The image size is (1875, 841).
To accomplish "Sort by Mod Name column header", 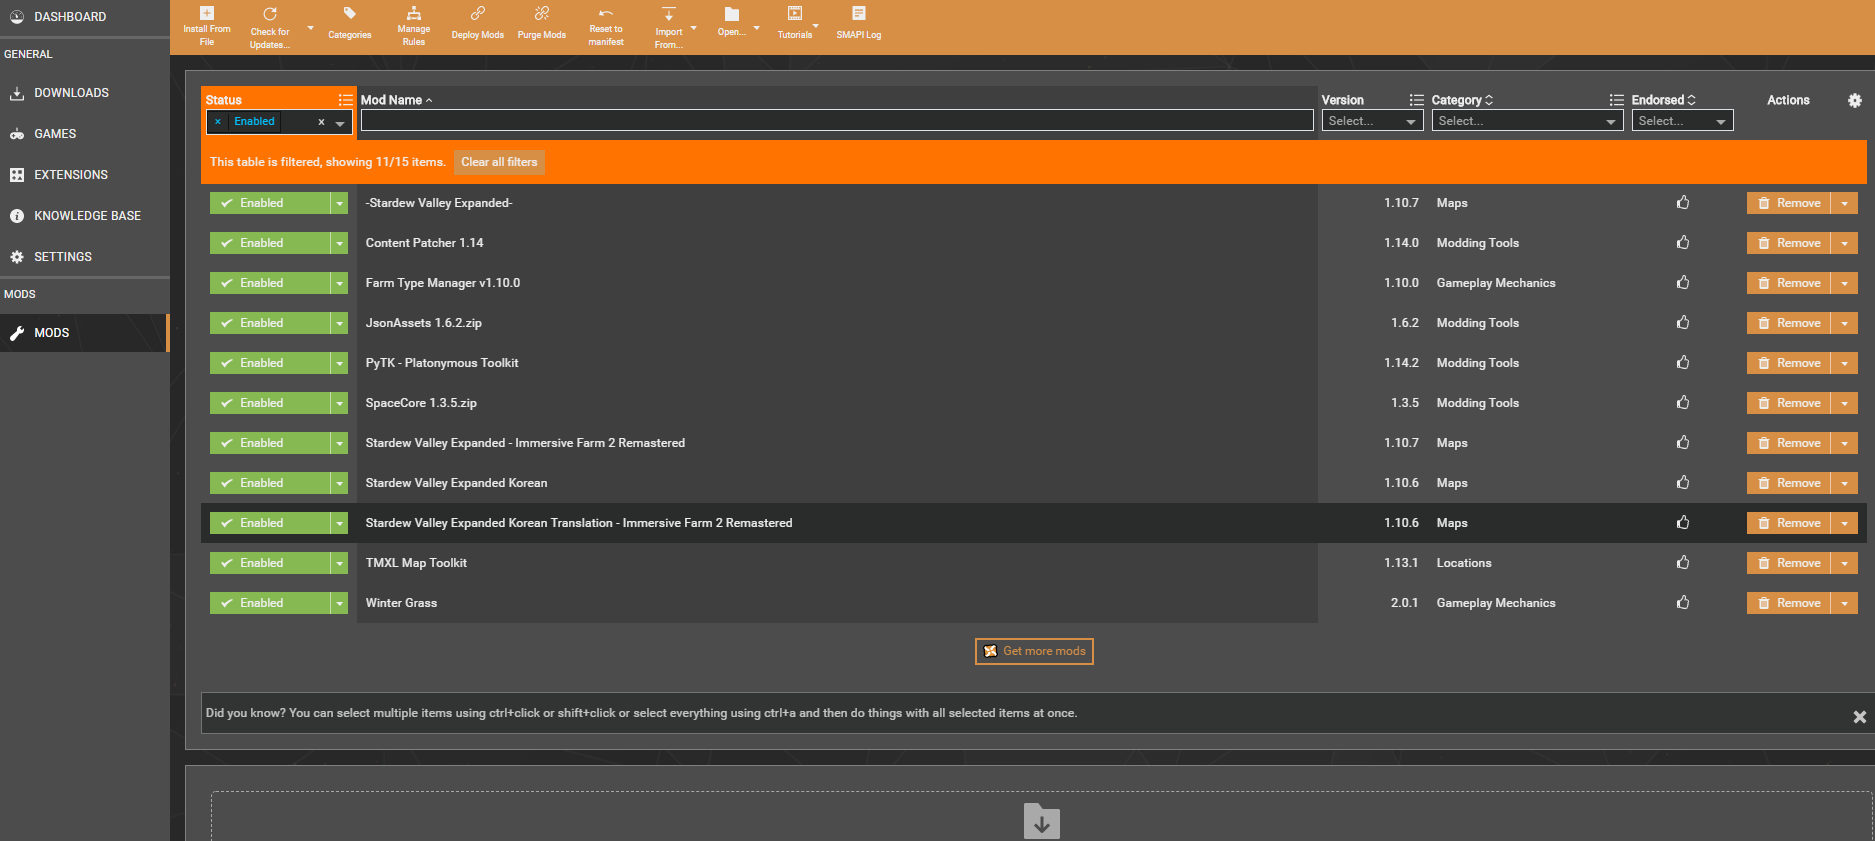I will (396, 100).
